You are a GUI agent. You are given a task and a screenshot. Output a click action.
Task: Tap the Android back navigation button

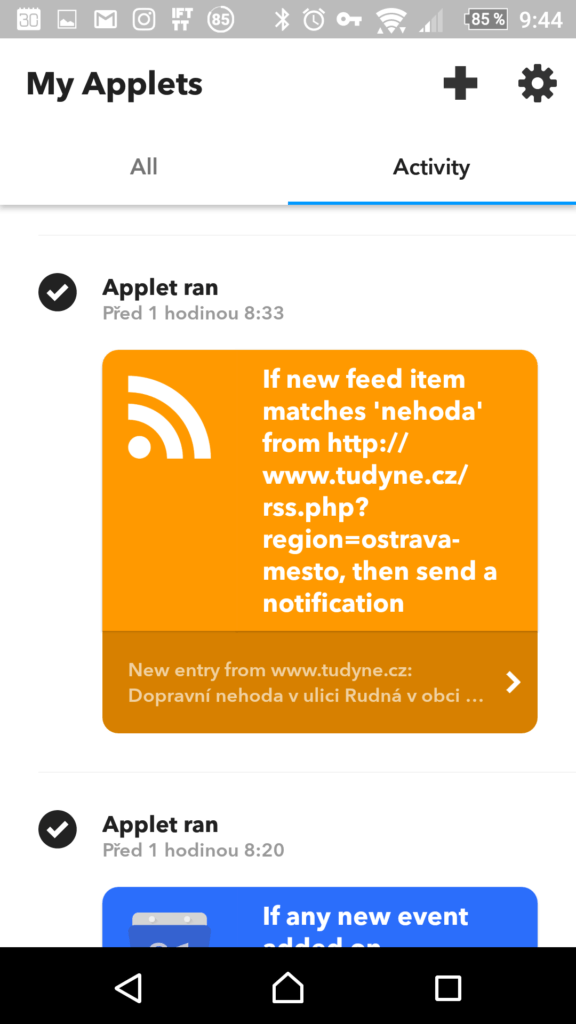click(128, 987)
